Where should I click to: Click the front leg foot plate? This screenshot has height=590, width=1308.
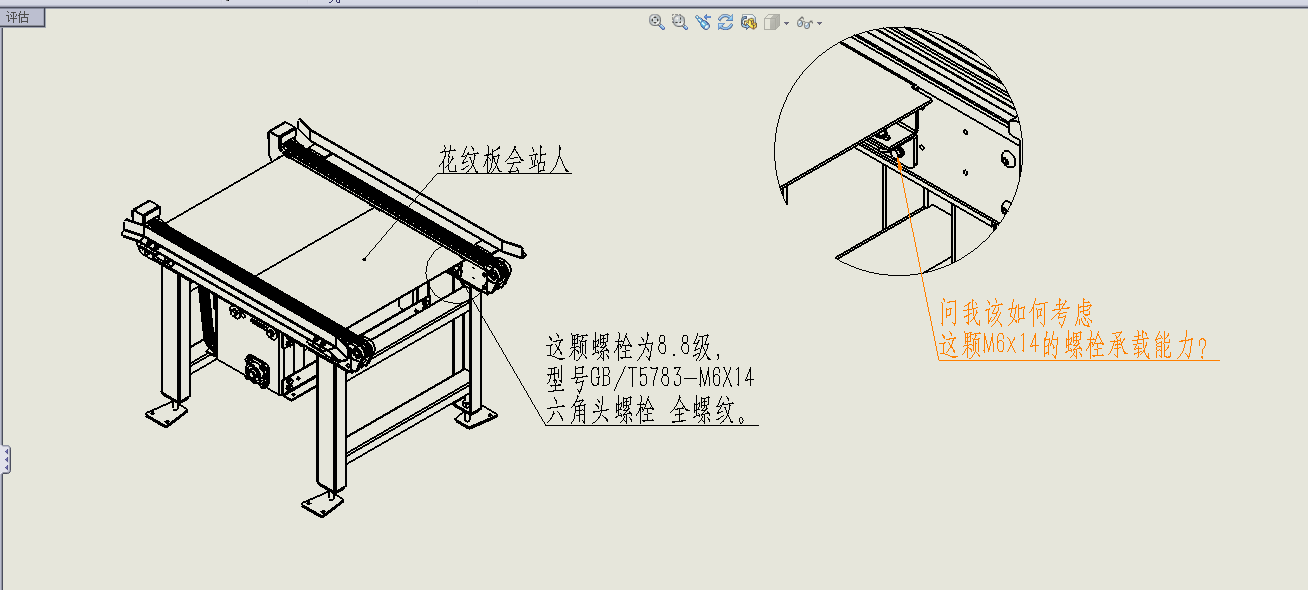coord(321,500)
